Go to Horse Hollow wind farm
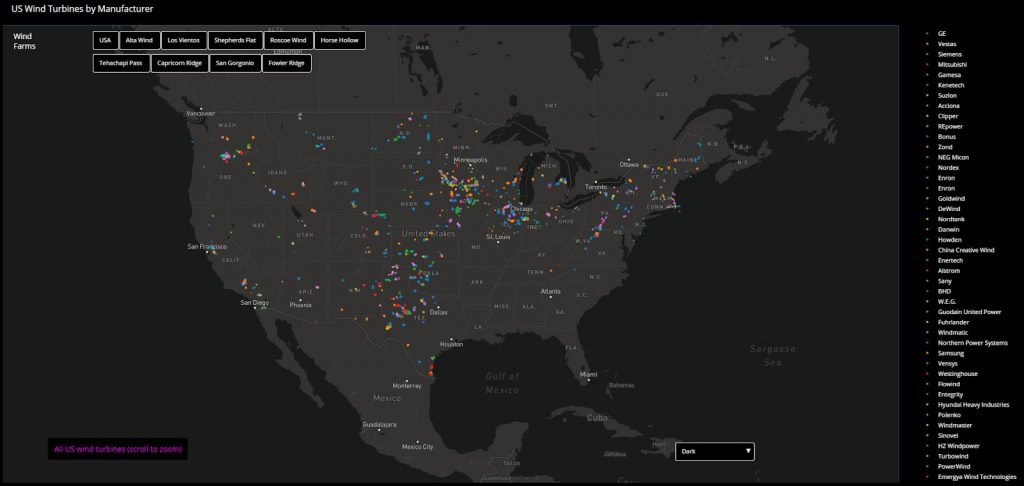Screen dimensions: 1024x486 (x=340, y=40)
